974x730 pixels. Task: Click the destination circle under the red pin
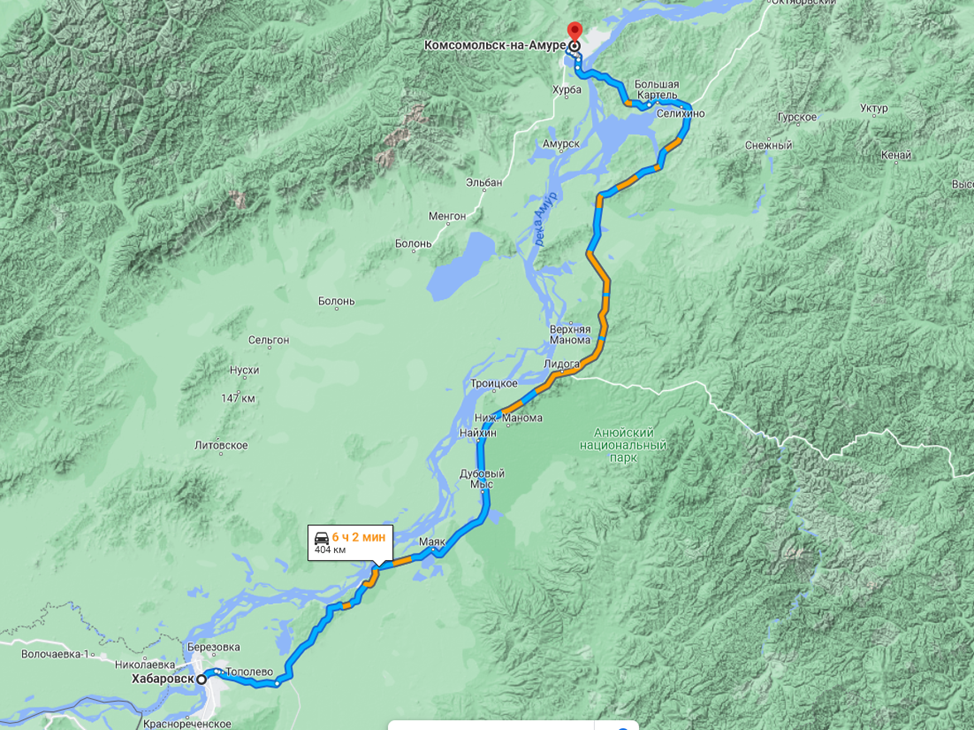coord(575,46)
